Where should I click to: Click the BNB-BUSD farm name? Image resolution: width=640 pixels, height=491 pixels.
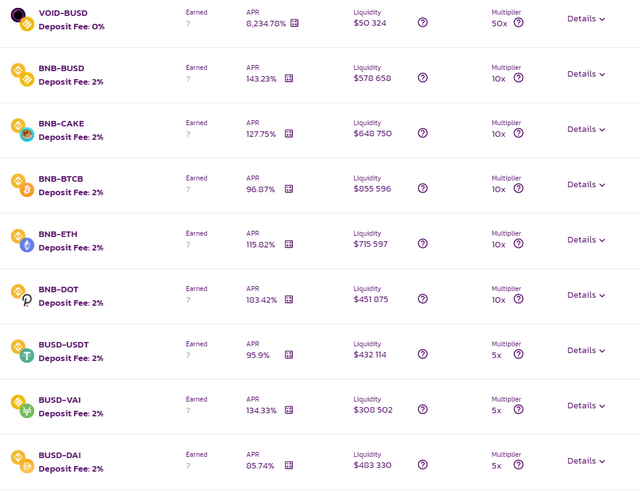point(61,68)
